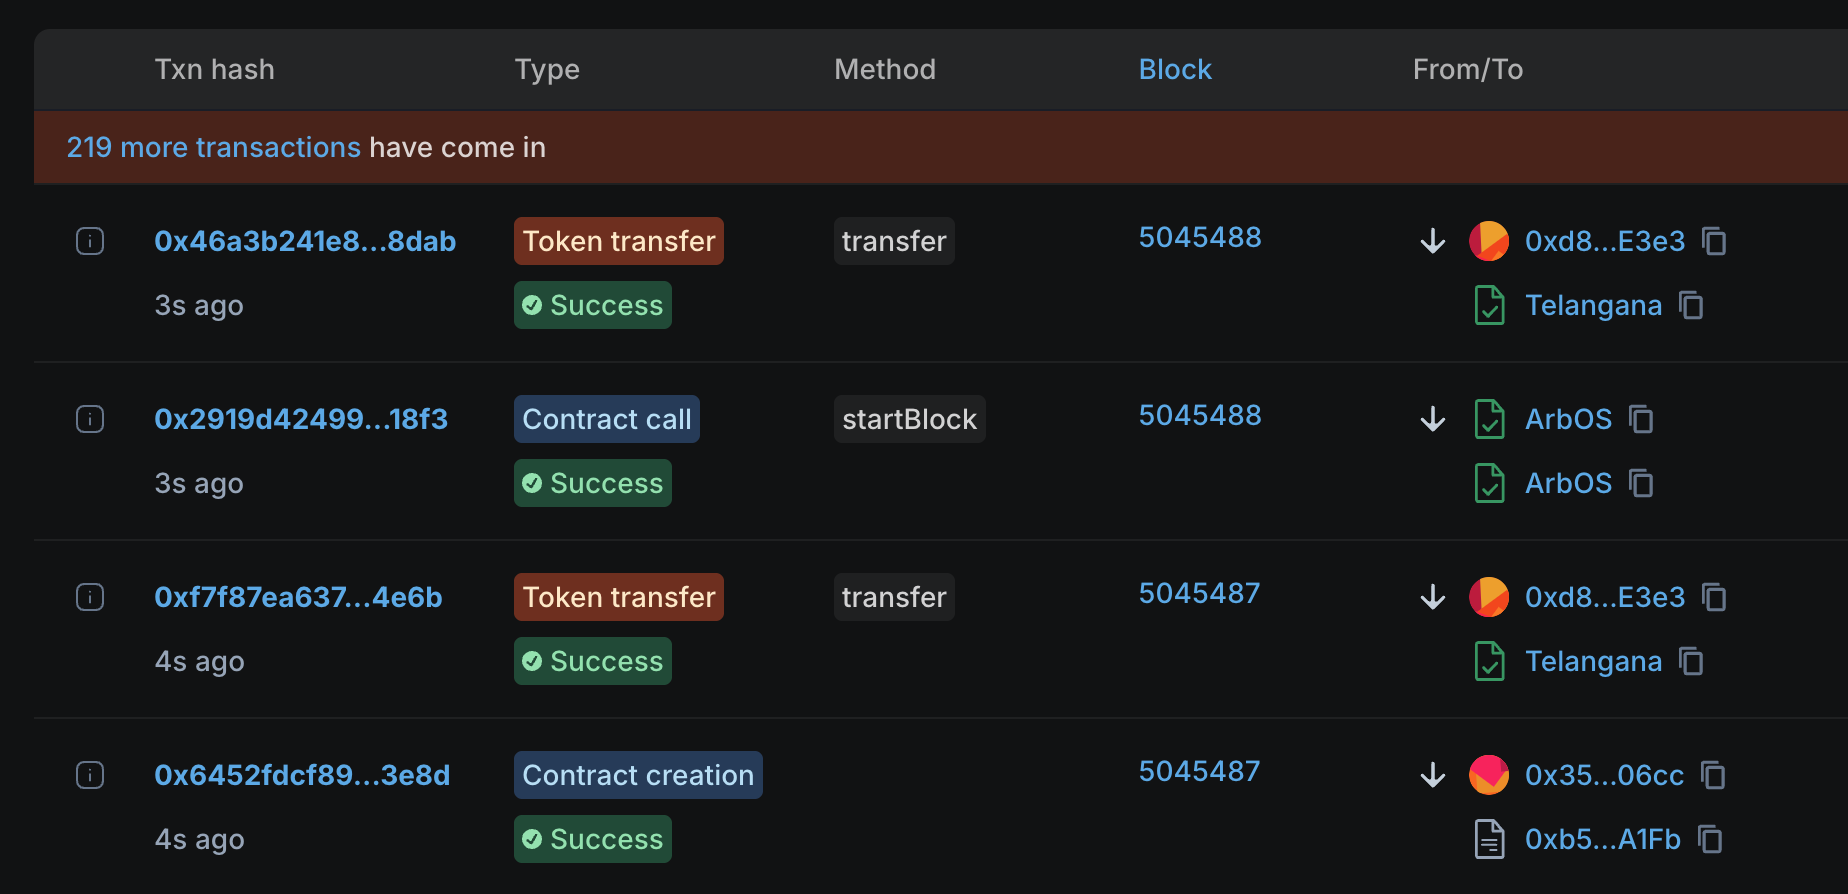Click the pink token swatch on the 0x35...06cc row
This screenshot has height=894, width=1848.
point(1489,775)
